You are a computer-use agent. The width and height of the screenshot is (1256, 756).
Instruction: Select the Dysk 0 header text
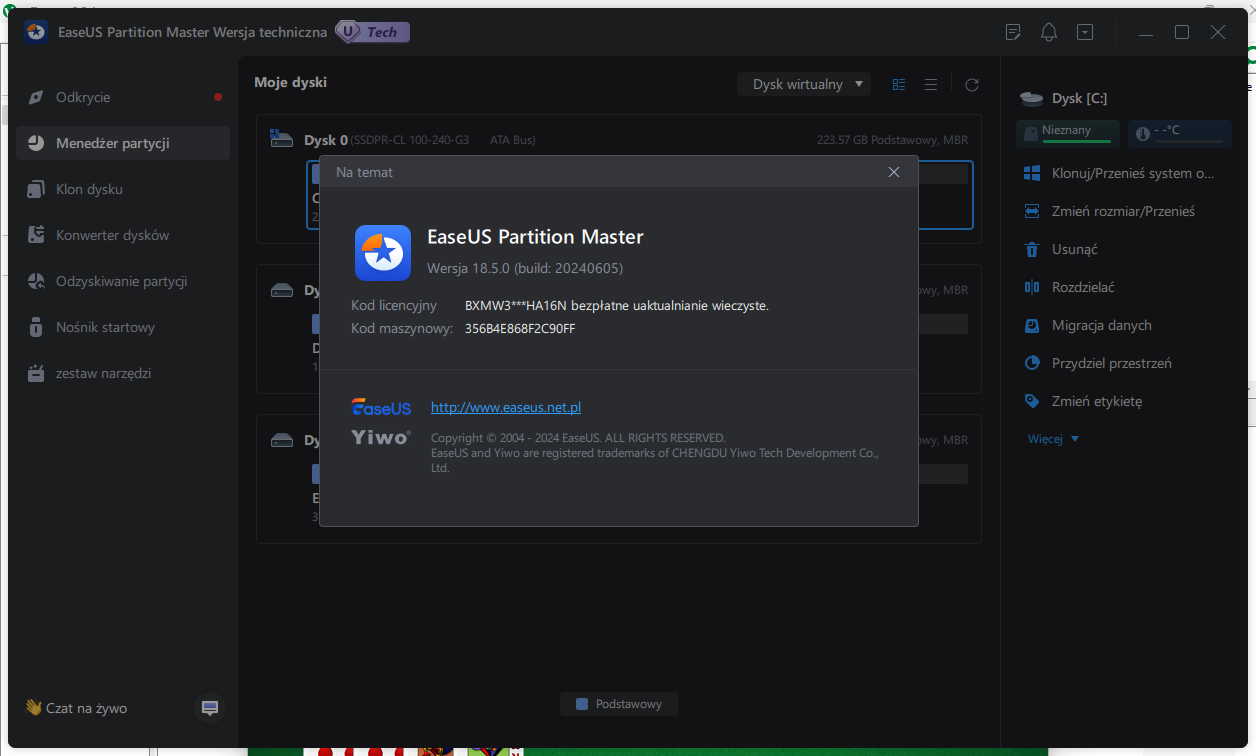(326, 140)
